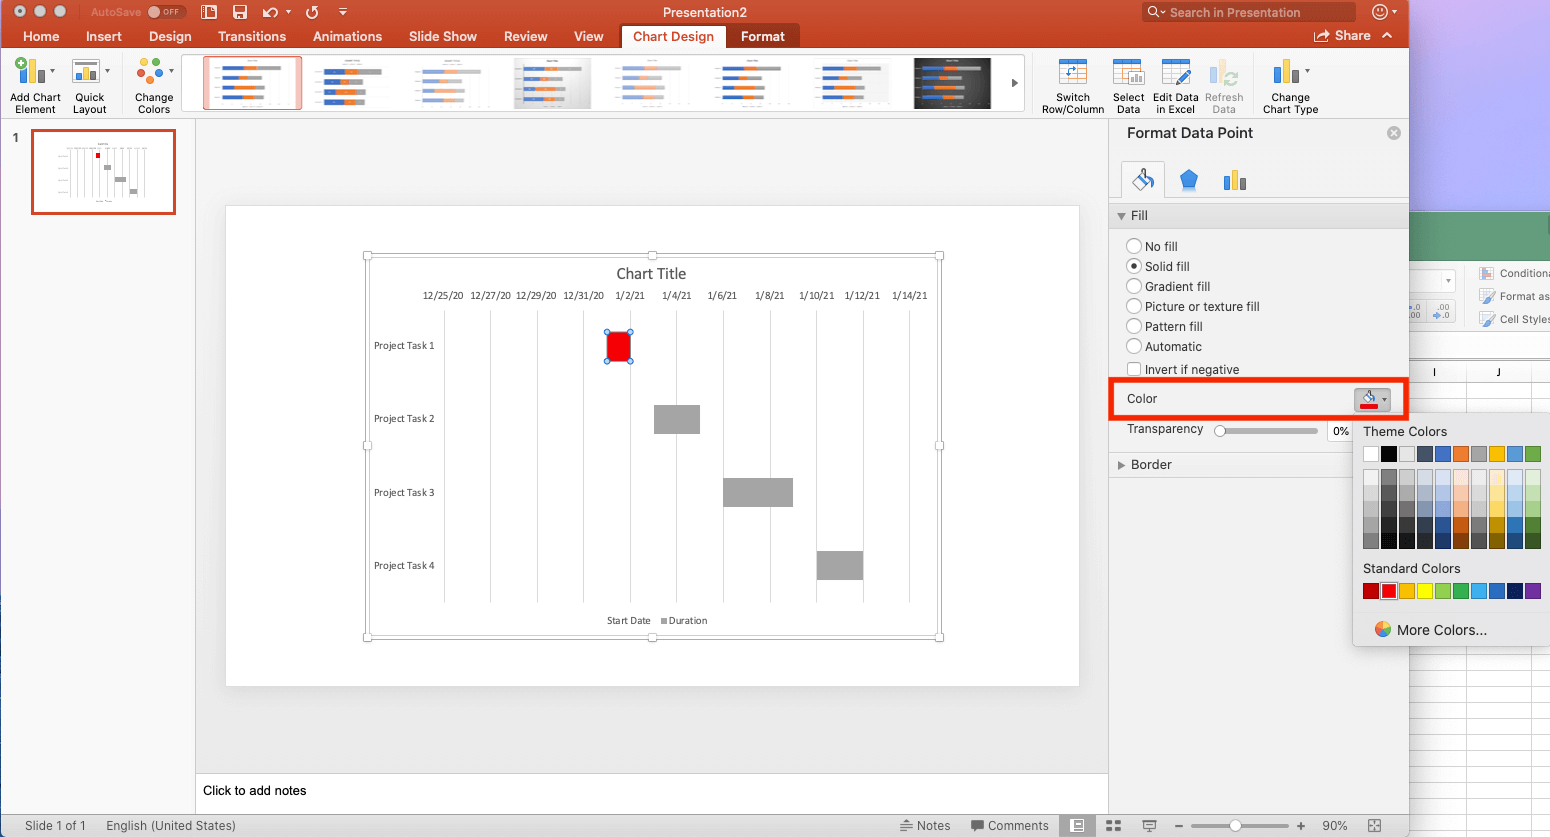The width and height of the screenshot is (1550, 837).
Task: Select the No fill radio option
Action: coord(1134,246)
